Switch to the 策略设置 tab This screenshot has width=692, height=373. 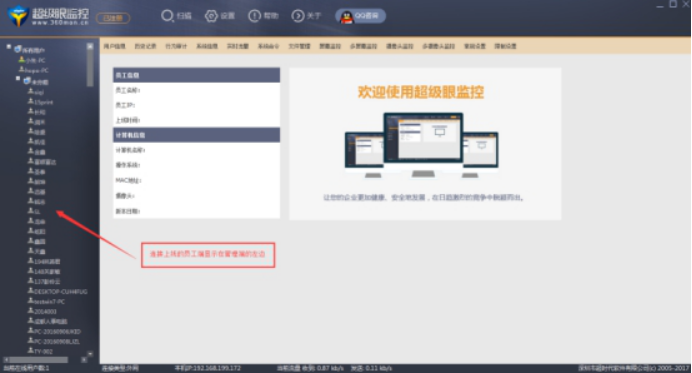coord(474,46)
